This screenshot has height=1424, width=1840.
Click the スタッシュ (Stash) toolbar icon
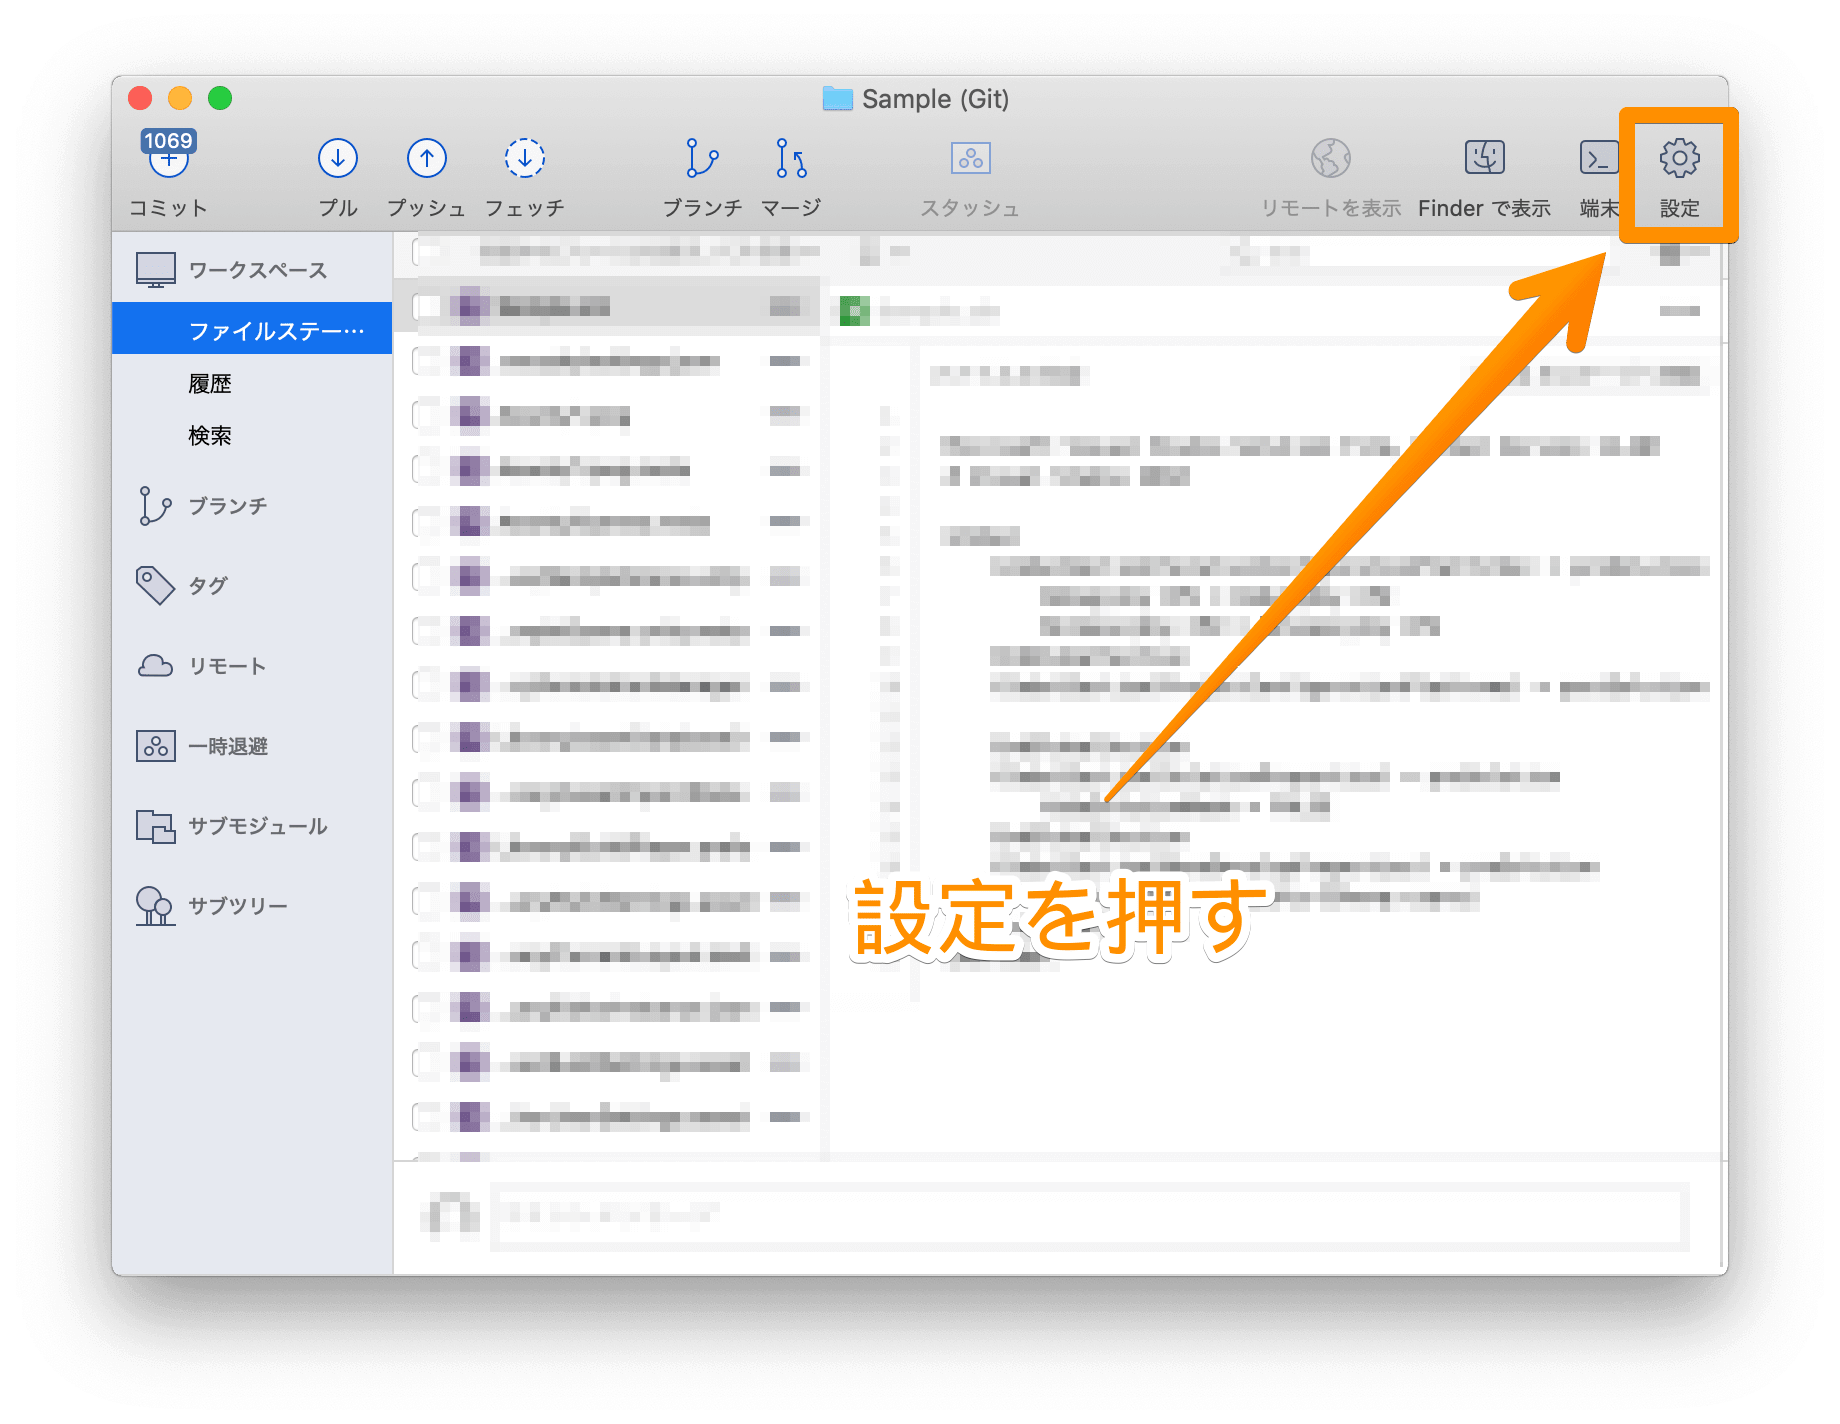pos(970,158)
